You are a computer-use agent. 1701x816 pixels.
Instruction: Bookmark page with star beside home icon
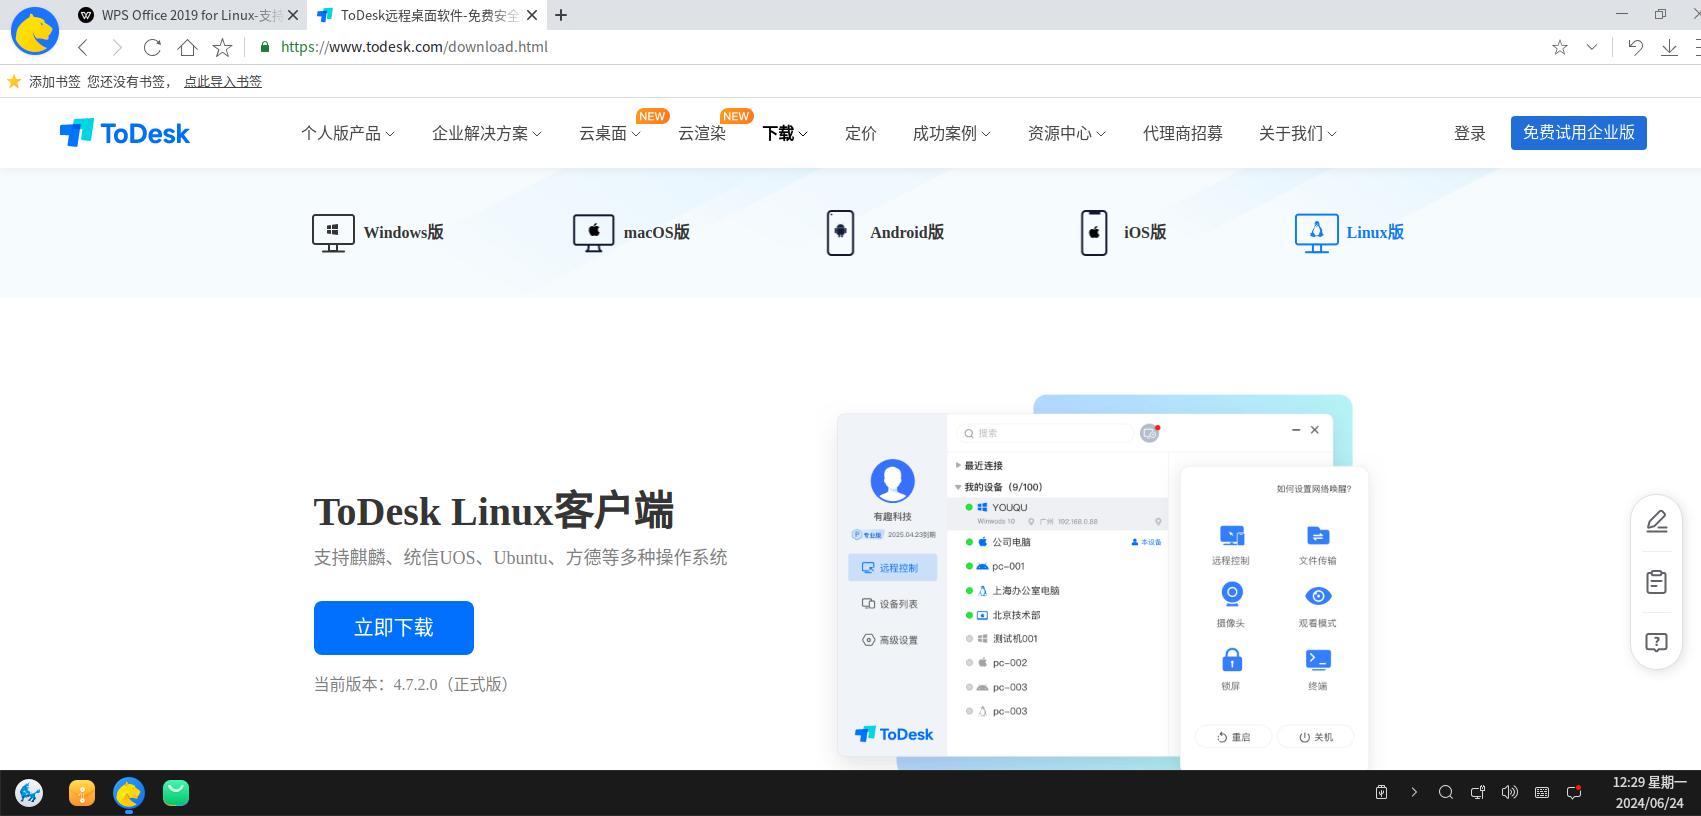[x=222, y=47]
